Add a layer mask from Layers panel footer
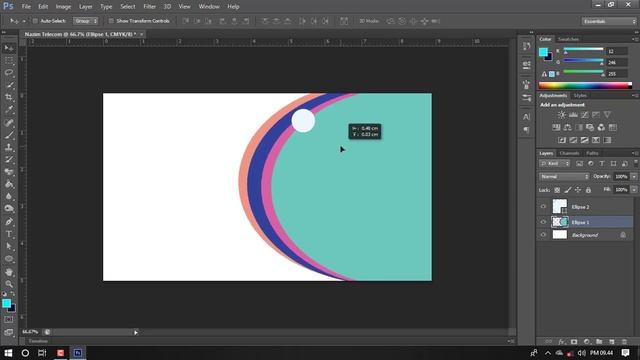640x360 pixels. [574, 342]
